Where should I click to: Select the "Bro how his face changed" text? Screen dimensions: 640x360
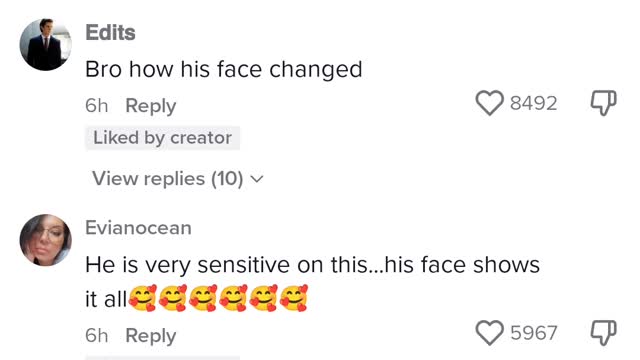pyautogui.click(x=224, y=69)
